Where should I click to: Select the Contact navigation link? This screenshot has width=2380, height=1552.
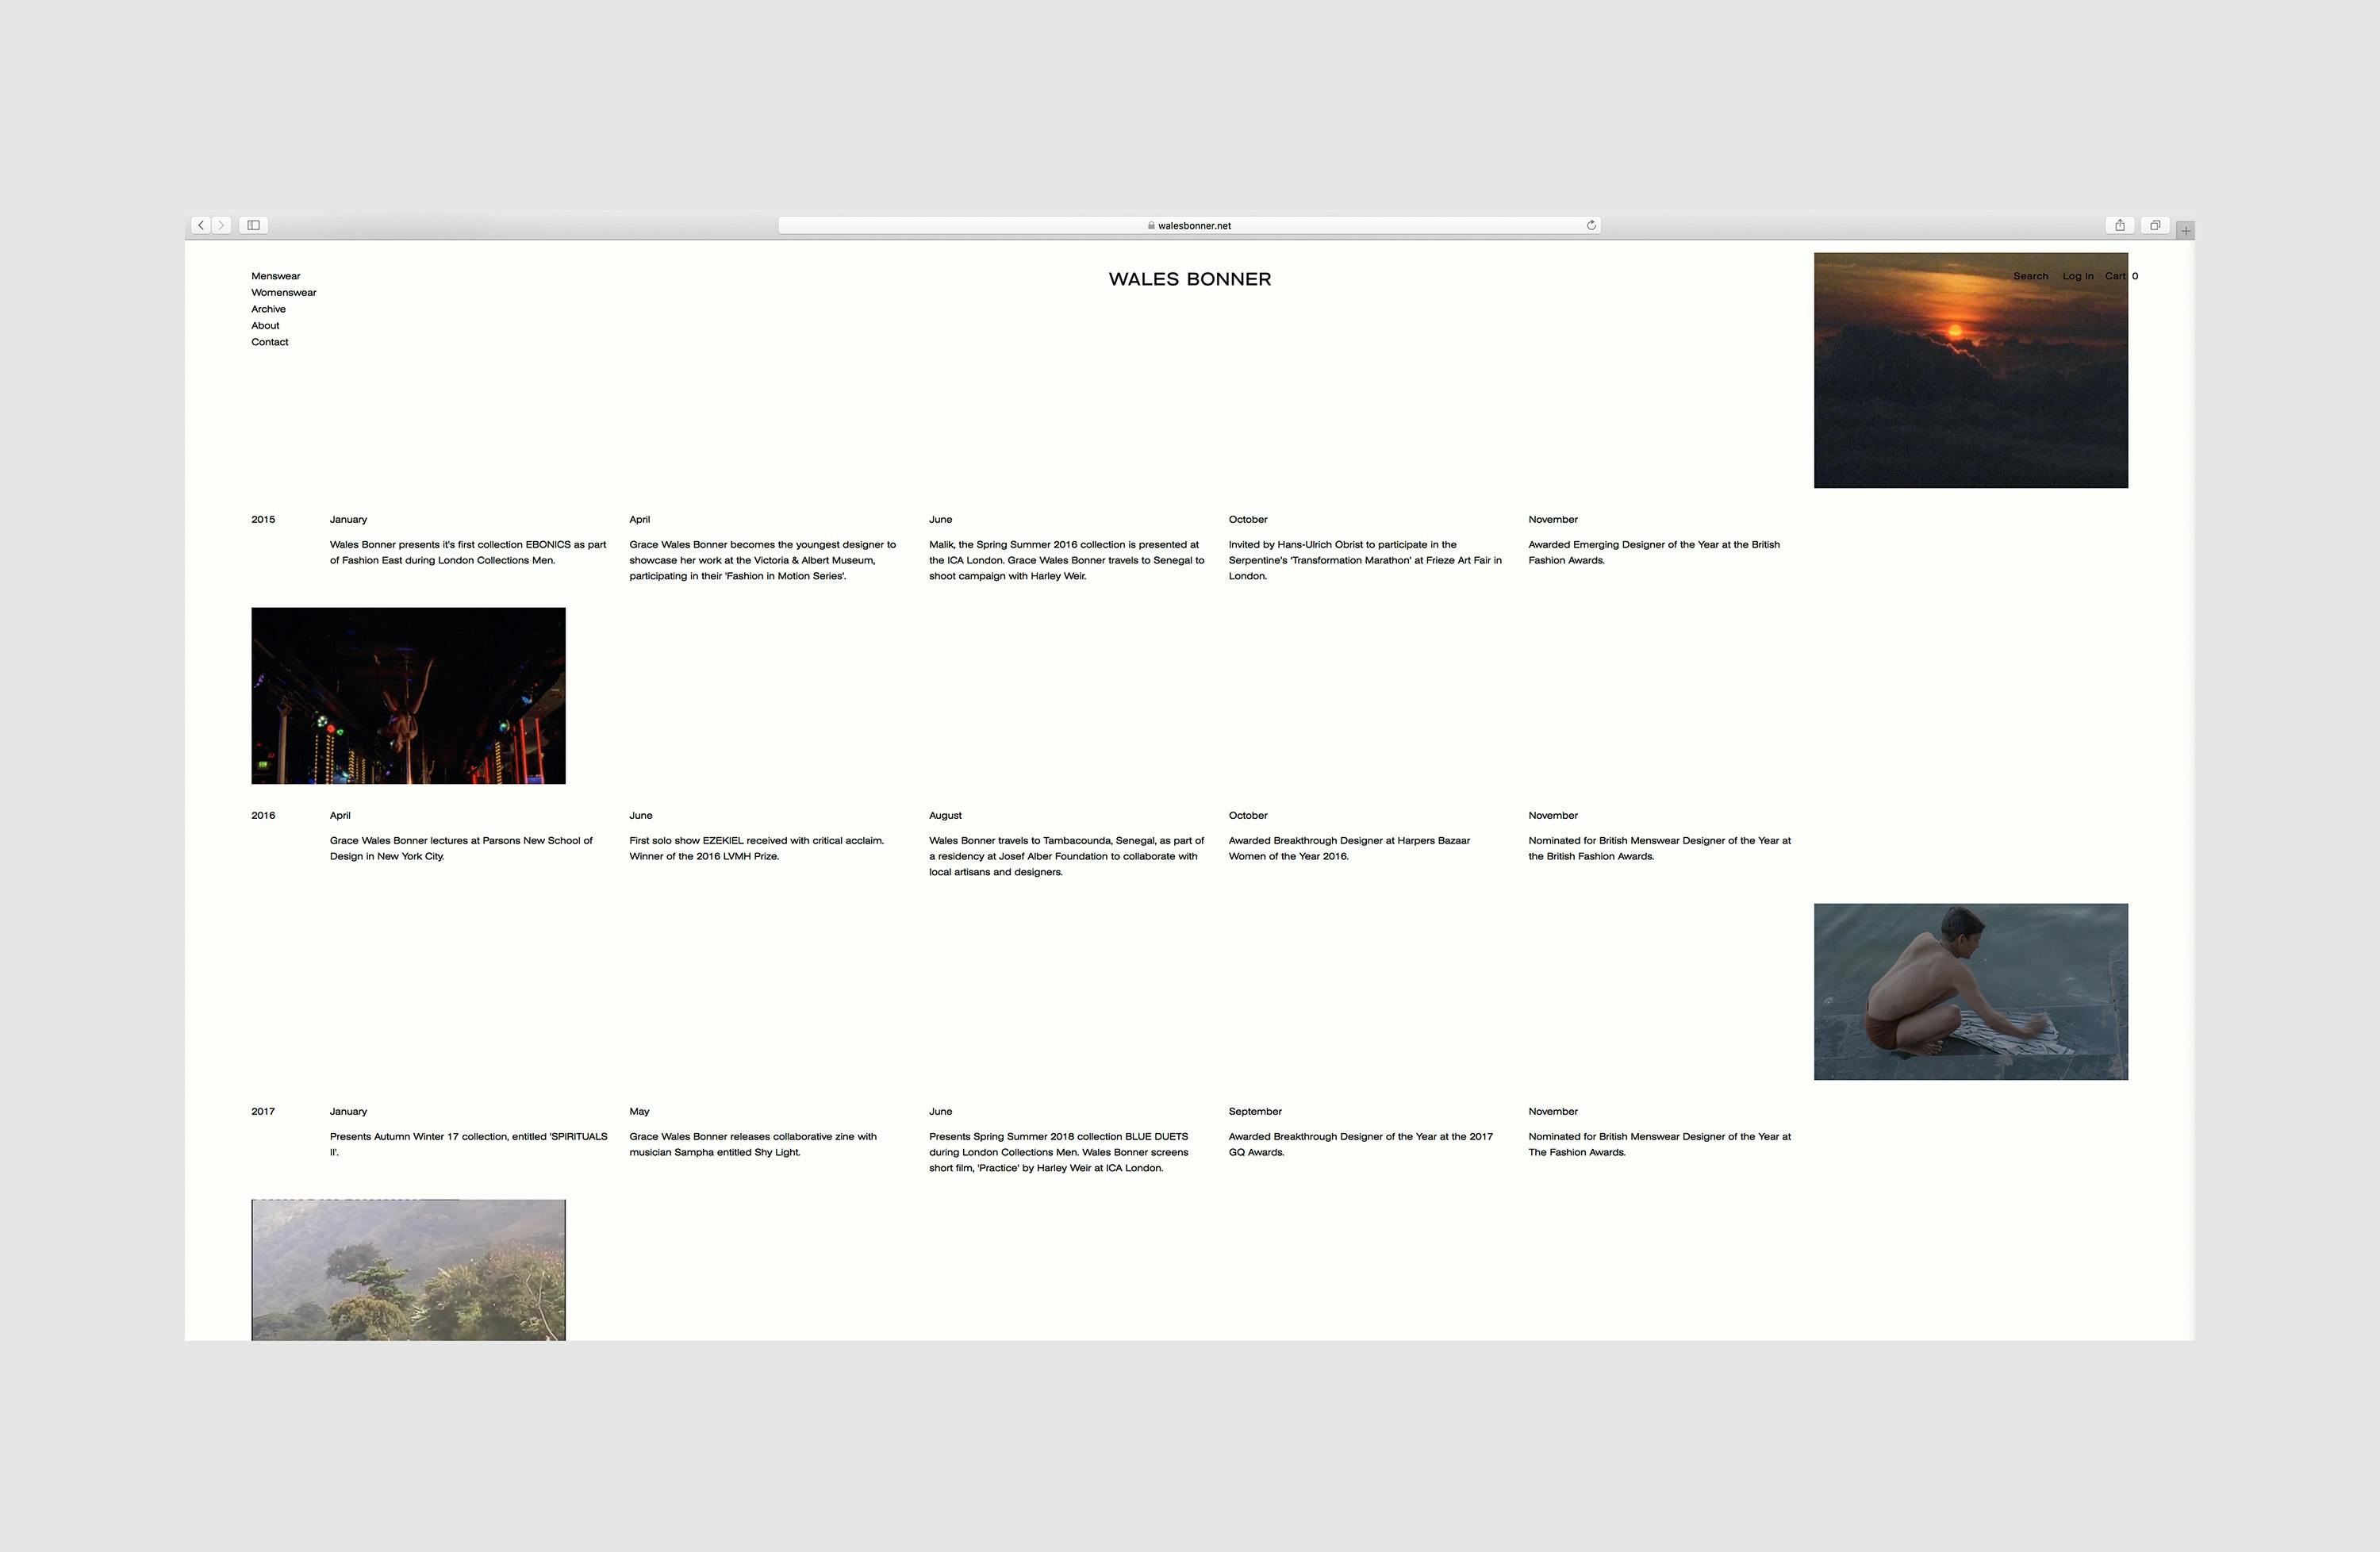[269, 342]
